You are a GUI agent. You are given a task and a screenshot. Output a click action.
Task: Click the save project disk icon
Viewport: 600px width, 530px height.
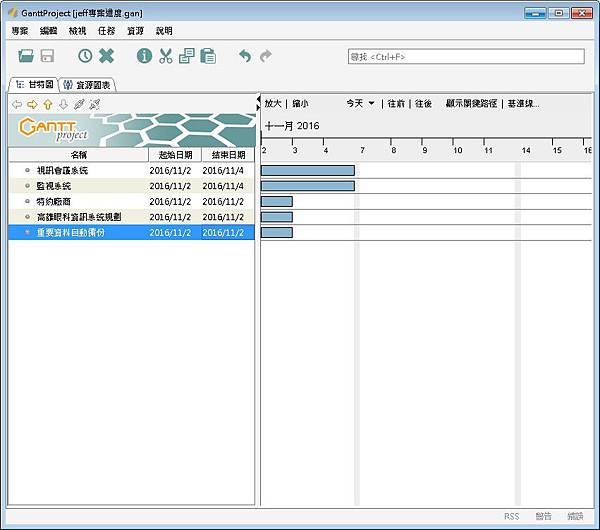click(x=47, y=56)
